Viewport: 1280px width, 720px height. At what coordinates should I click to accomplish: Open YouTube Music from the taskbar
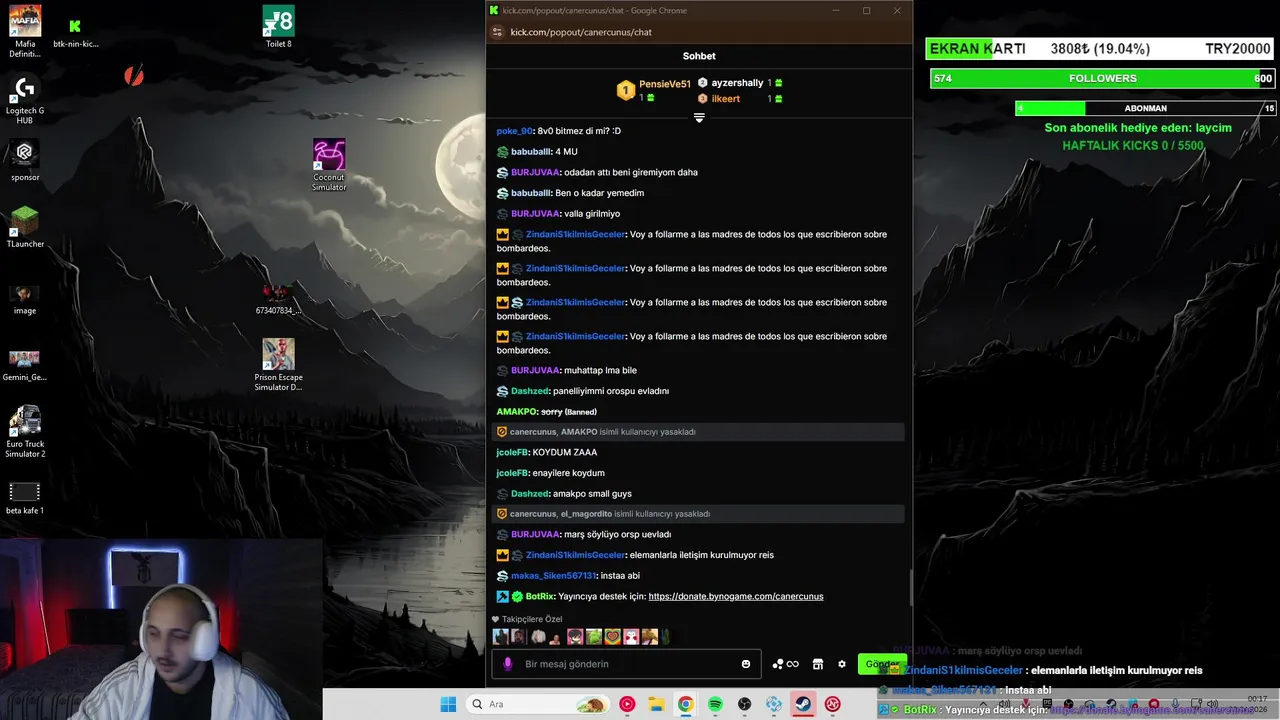(627, 704)
